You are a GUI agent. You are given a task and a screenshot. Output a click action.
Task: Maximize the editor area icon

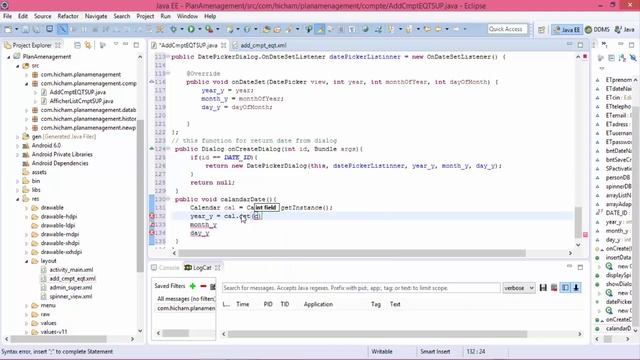click(580, 45)
